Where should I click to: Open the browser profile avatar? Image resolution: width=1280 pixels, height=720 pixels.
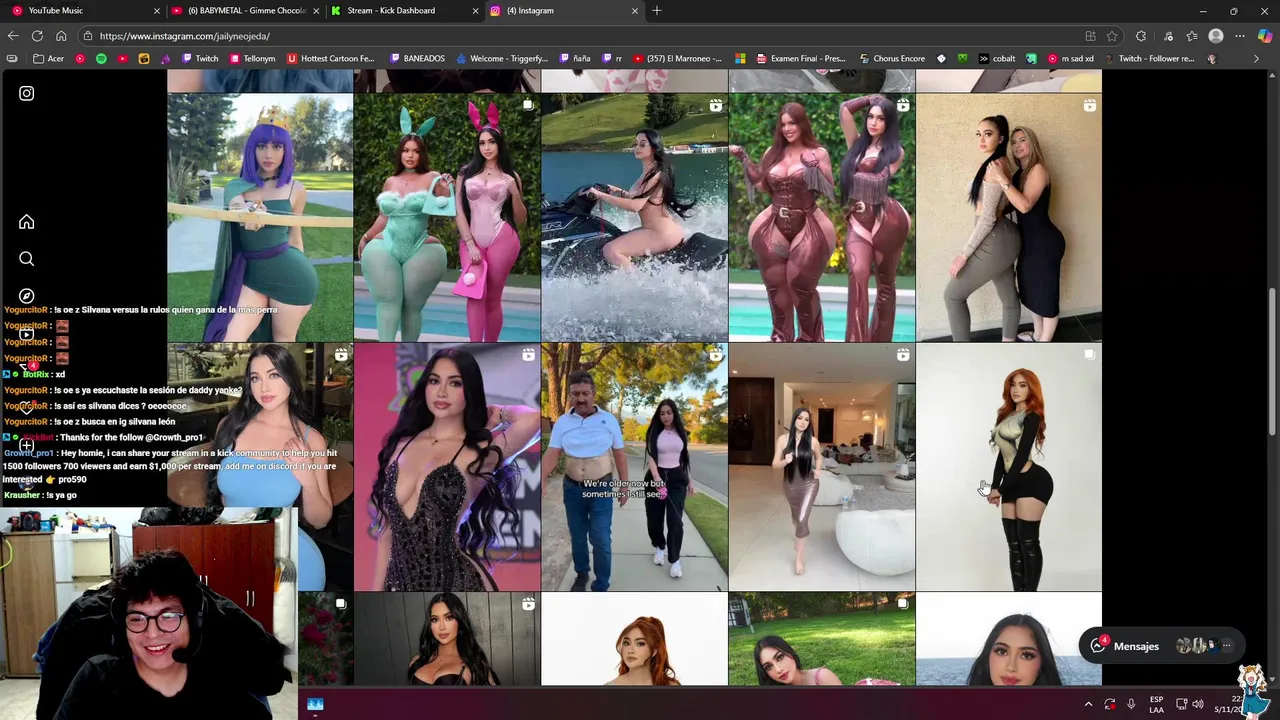(x=1216, y=36)
